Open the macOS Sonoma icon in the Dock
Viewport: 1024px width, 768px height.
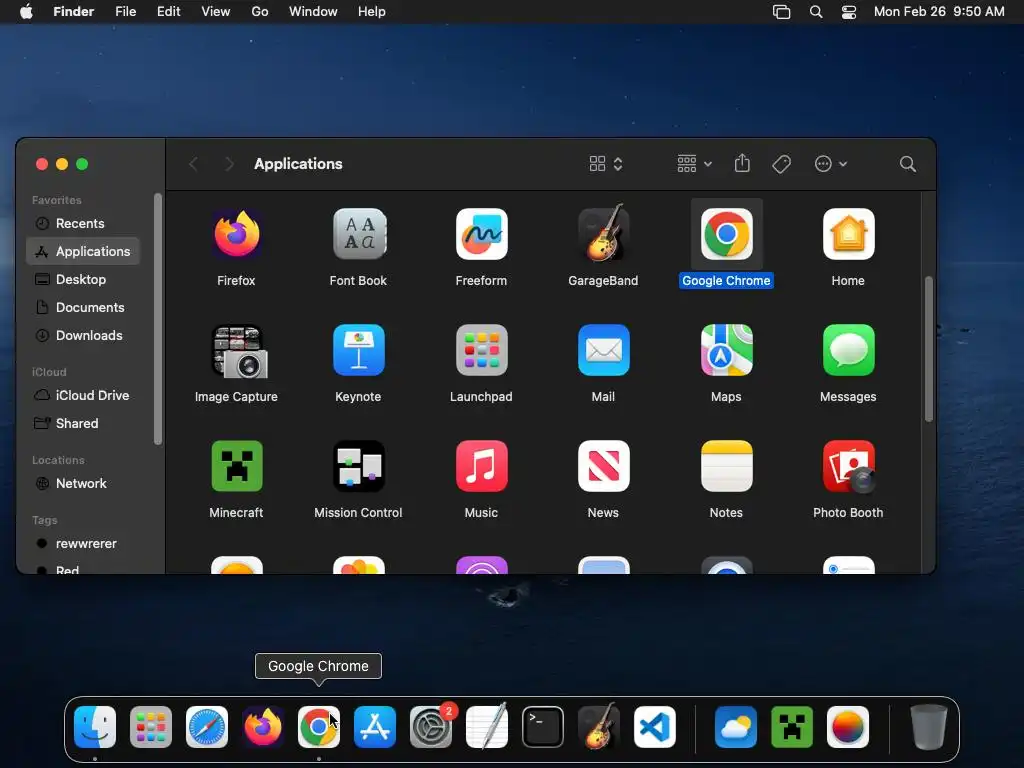(x=848, y=727)
